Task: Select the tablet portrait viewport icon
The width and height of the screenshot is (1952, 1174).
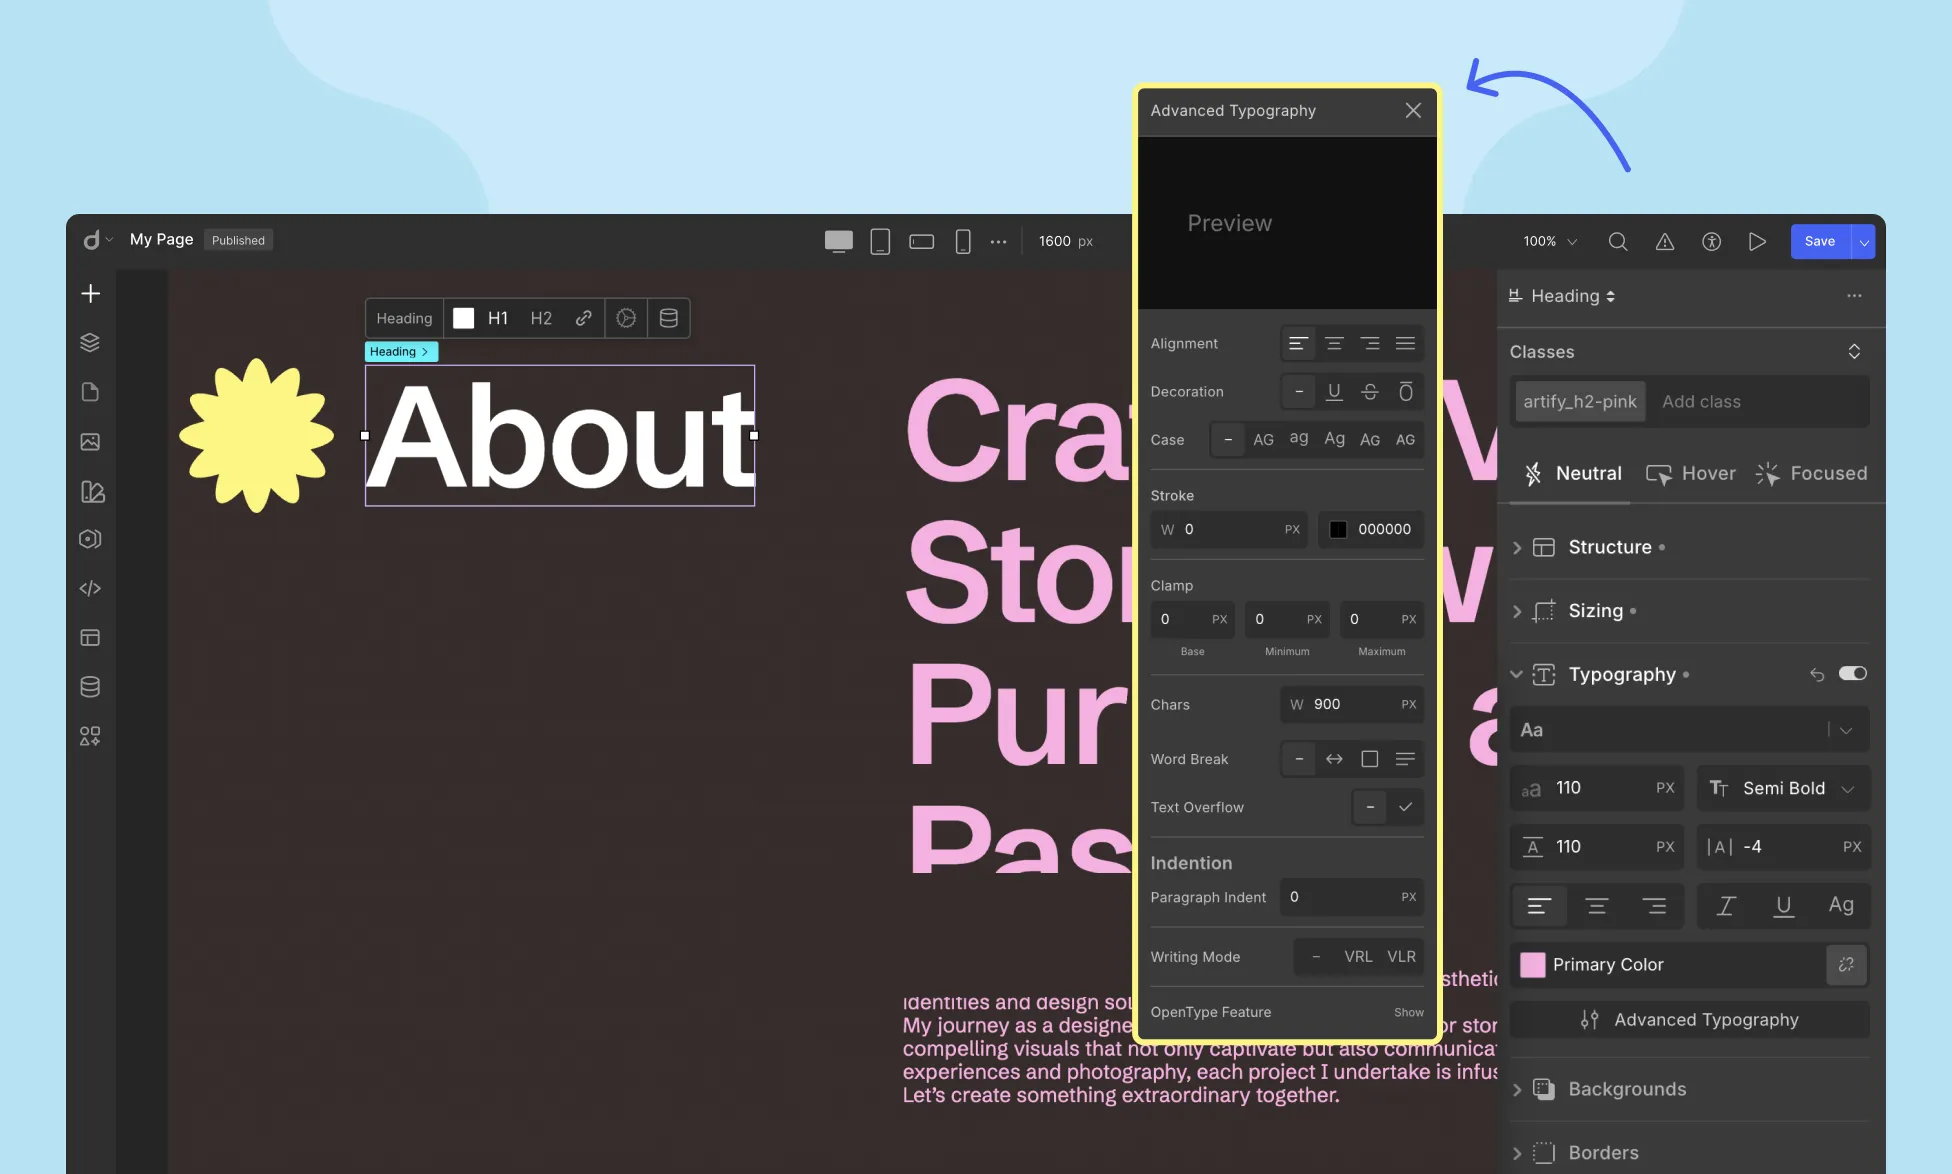Action: tap(880, 241)
